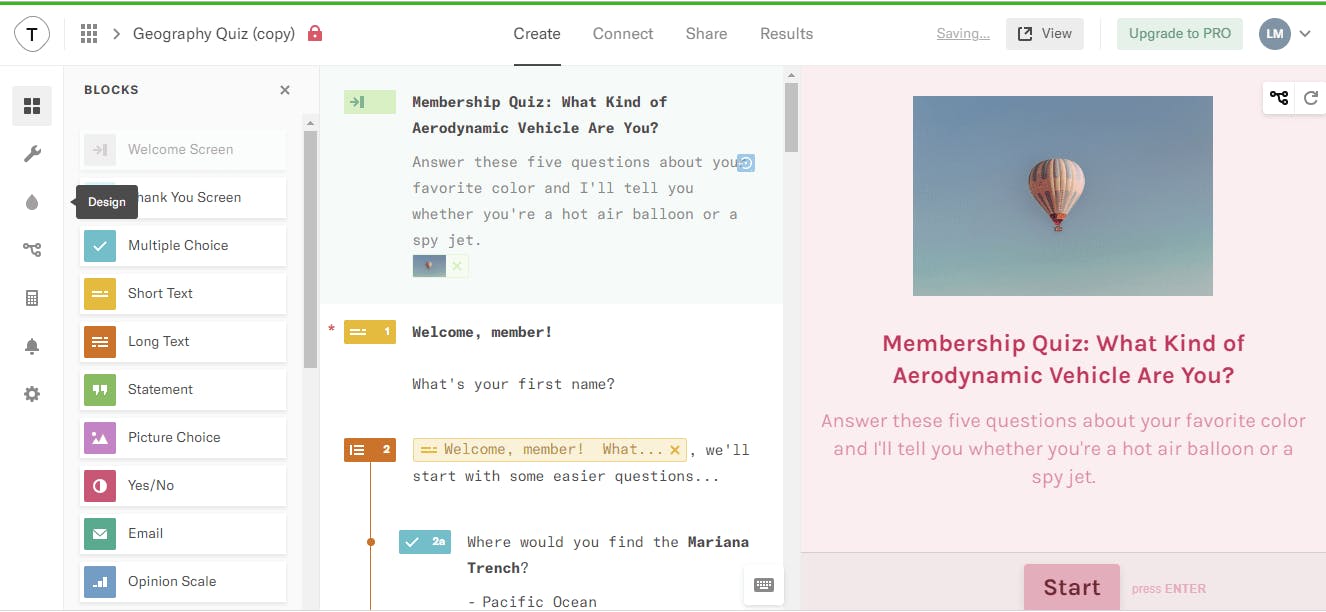This screenshot has width=1326, height=612.
Task: Open the Settings gear sidebar icon
Action: tap(32, 394)
